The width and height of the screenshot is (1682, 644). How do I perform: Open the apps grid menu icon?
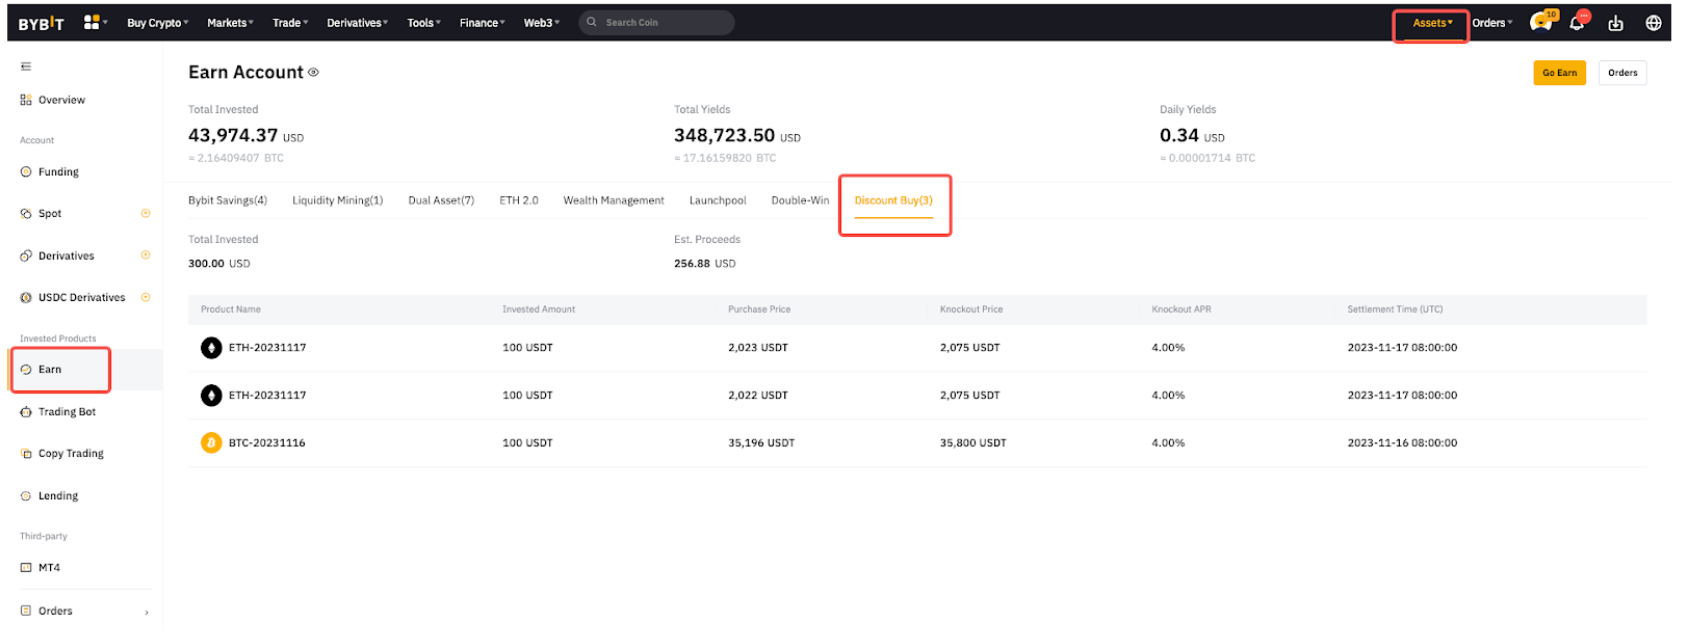coord(92,22)
